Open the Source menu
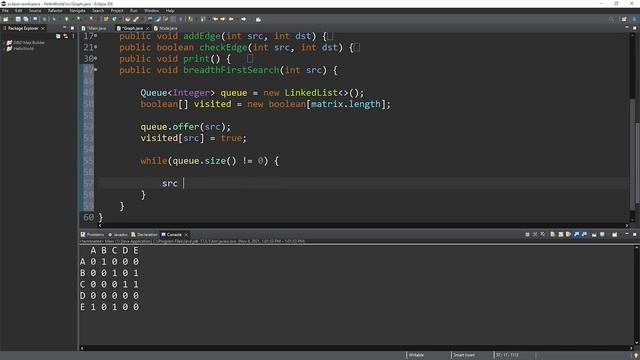The image size is (640, 360). 35,11
